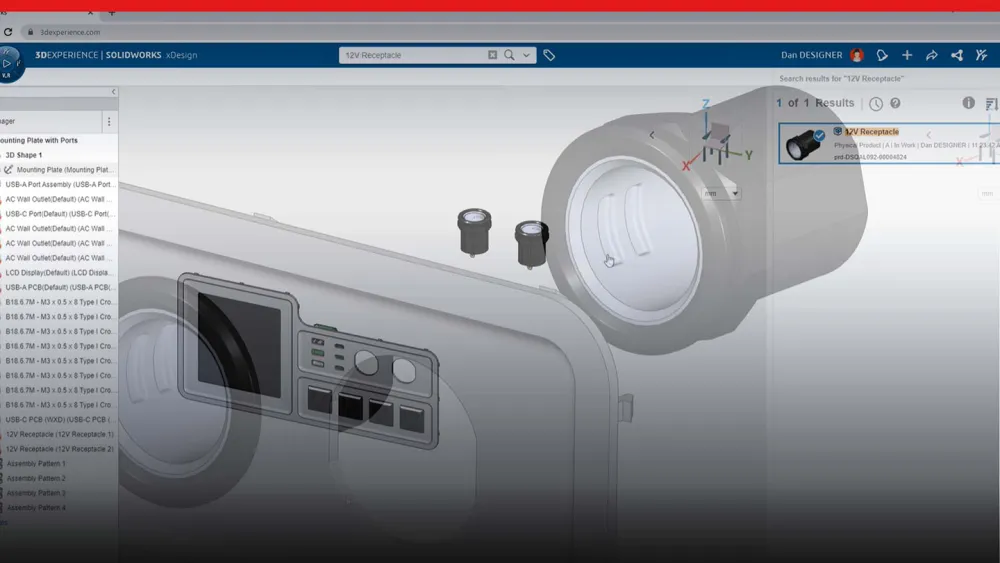Click the product type icon beside 12V Receptacle
The height and width of the screenshot is (563, 1000).
click(x=837, y=131)
